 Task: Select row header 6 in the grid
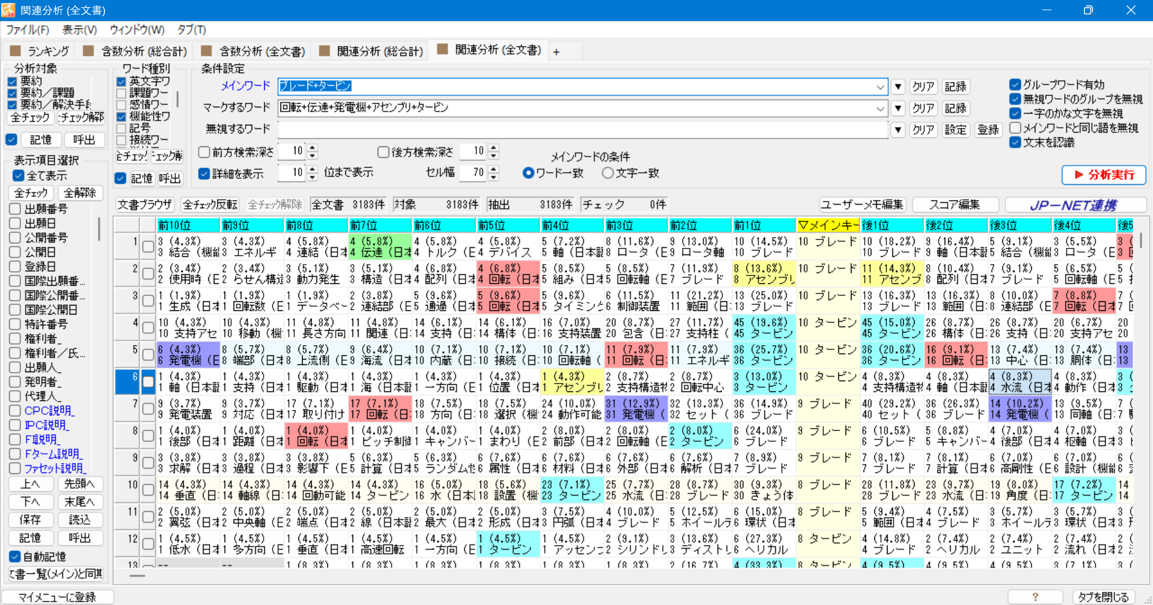click(127, 382)
